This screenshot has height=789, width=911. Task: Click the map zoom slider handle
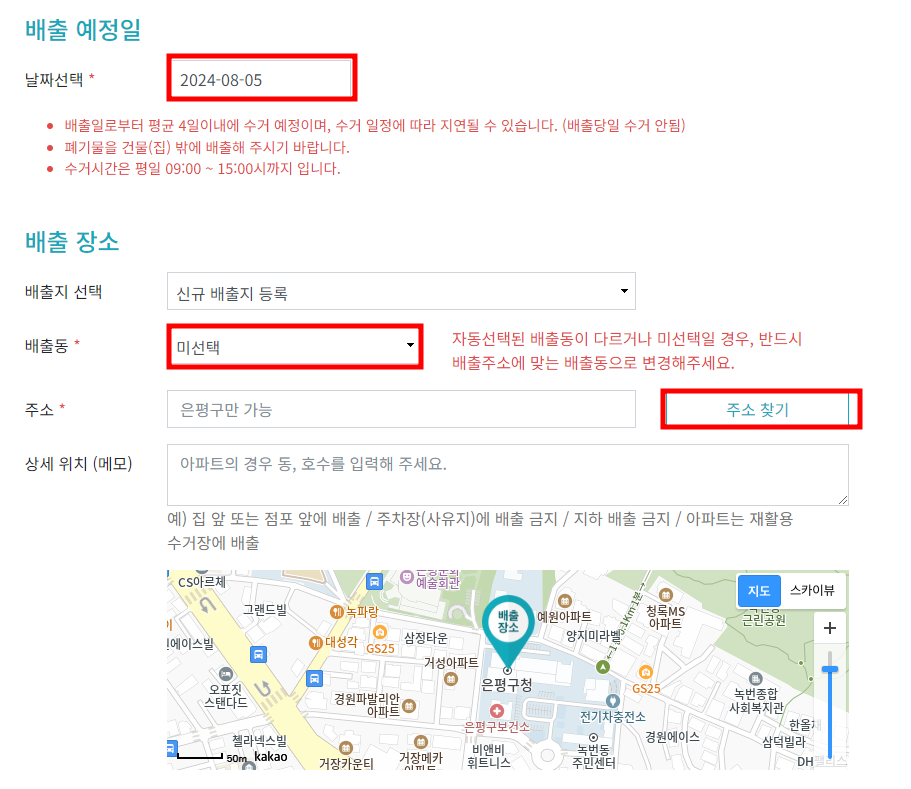829,668
